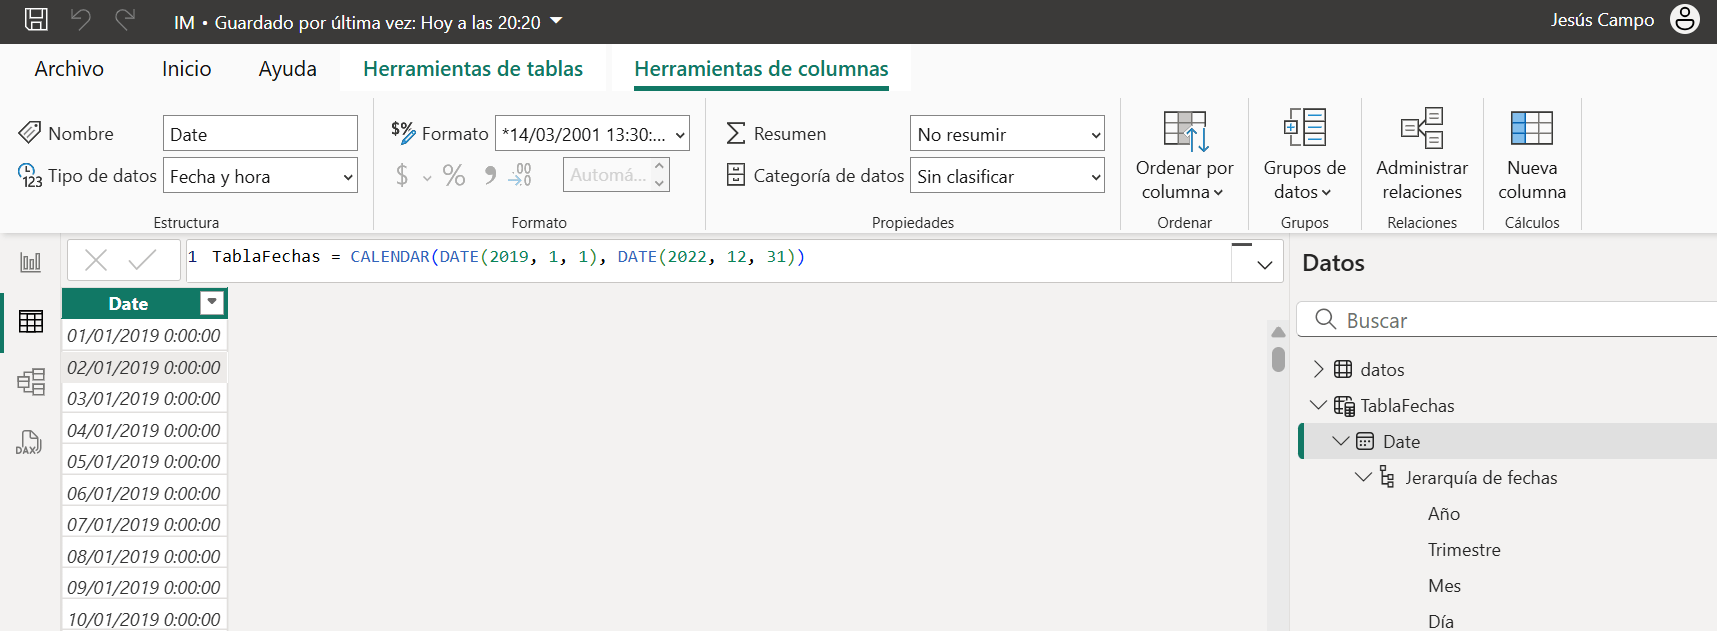Apply currency format with the dollar icon
The height and width of the screenshot is (631, 1717).
point(402,176)
